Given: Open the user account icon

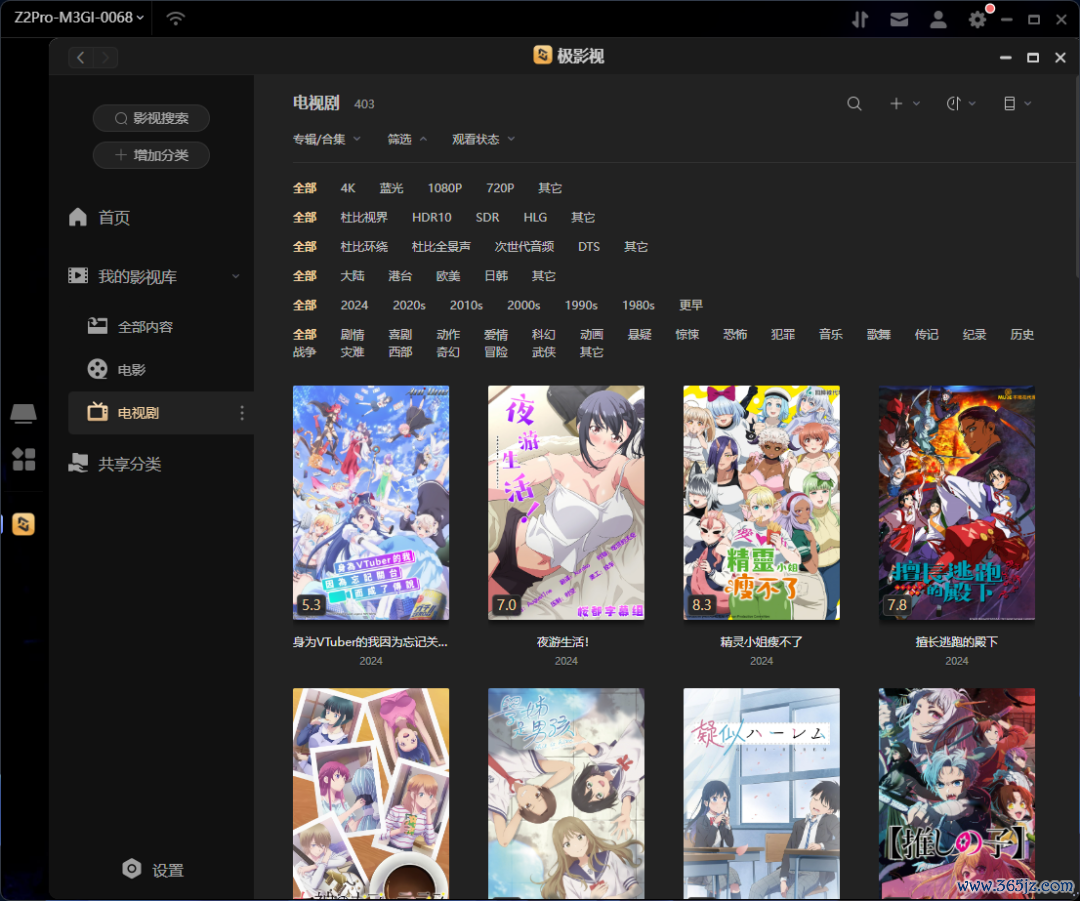Looking at the screenshot, I should point(938,19).
